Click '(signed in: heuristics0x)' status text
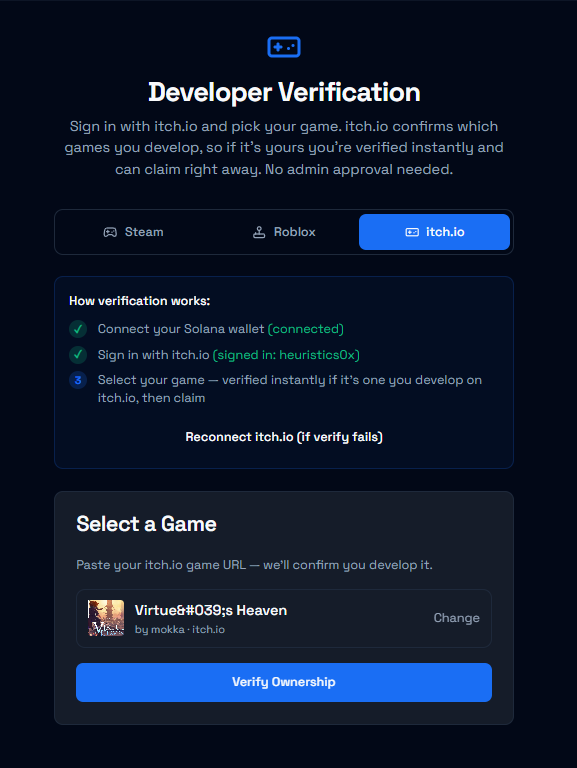Image resolution: width=577 pixels, height=768 pixels. 286,355
